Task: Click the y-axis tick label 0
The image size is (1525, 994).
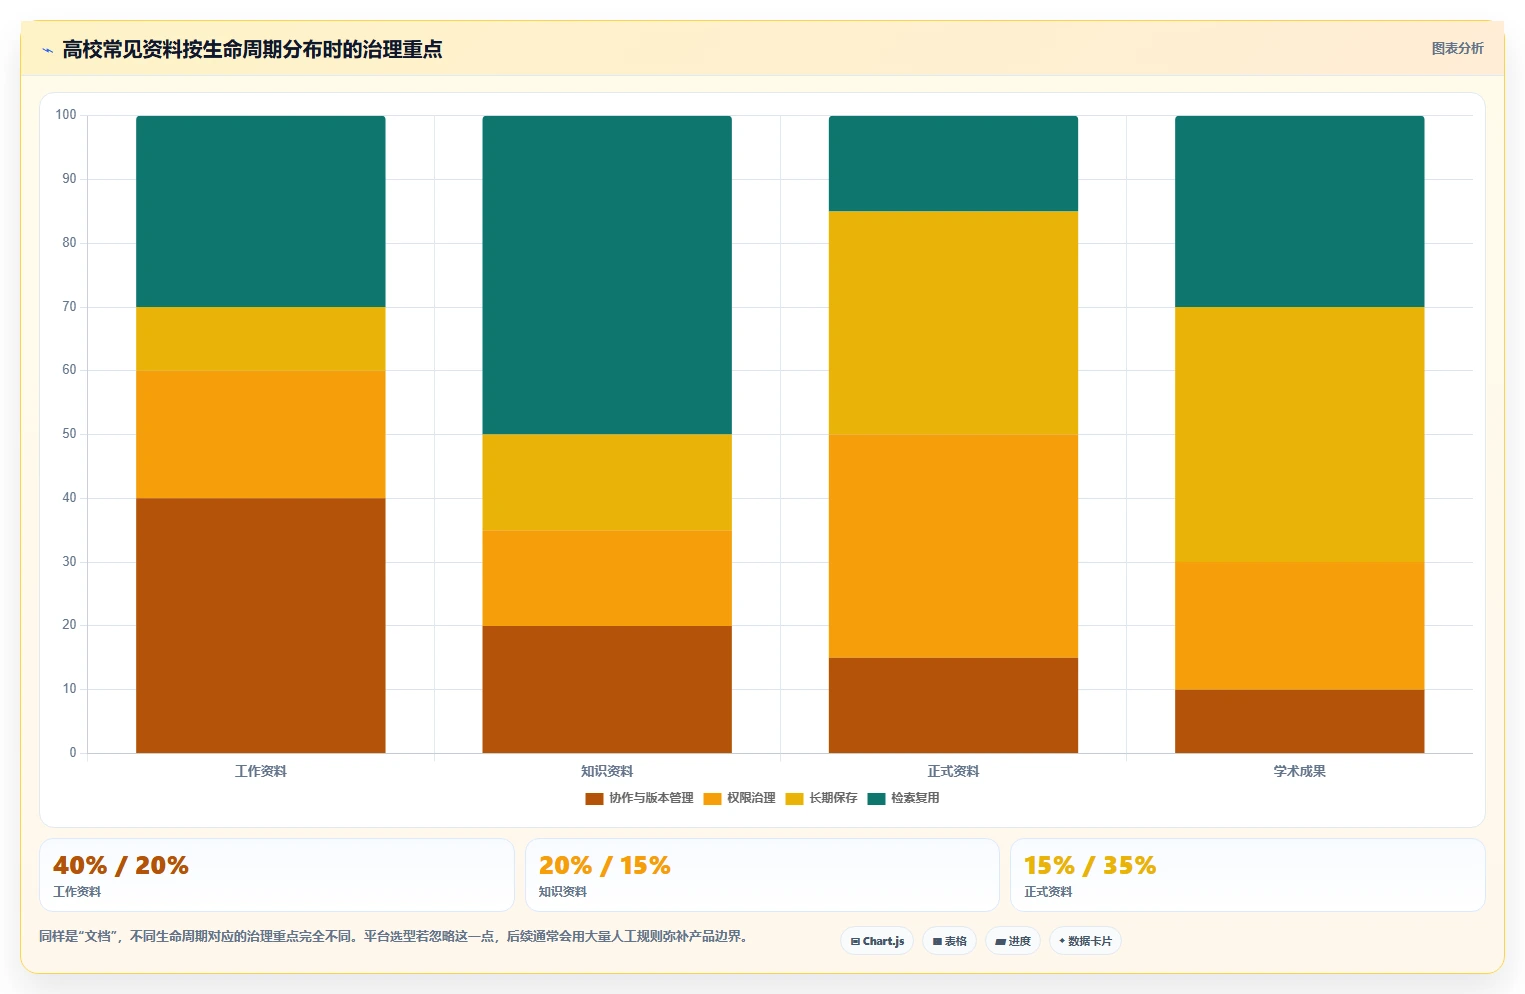Action: pyautogui.click(x=73, y=753)
